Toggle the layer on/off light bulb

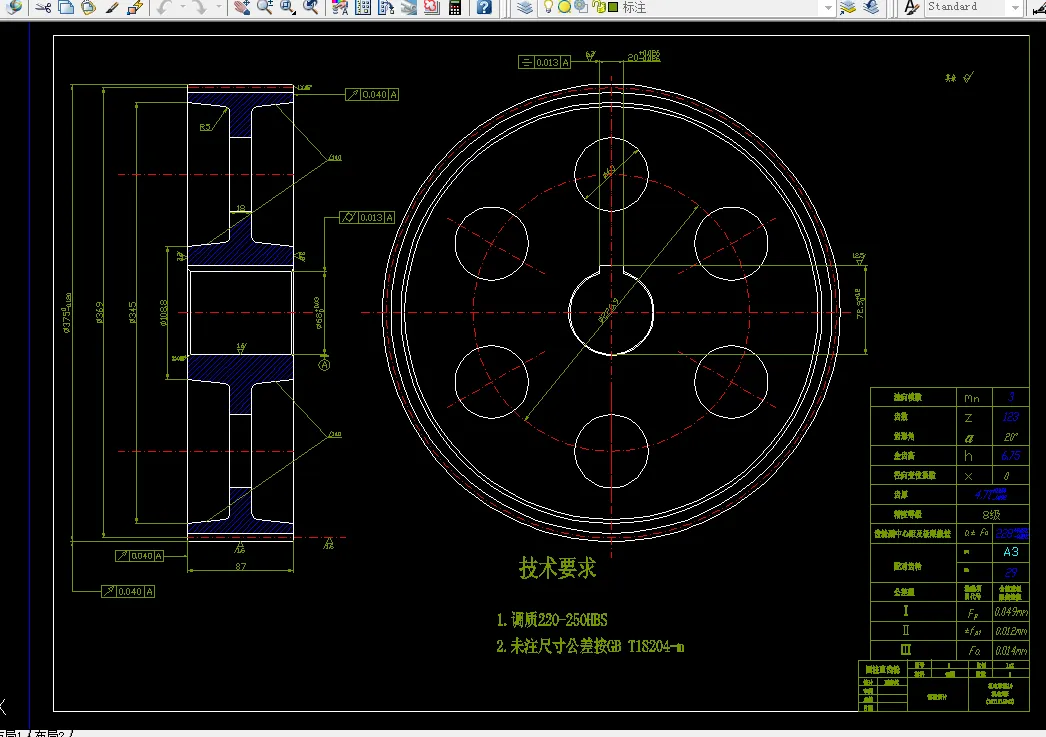click(548, 7)
